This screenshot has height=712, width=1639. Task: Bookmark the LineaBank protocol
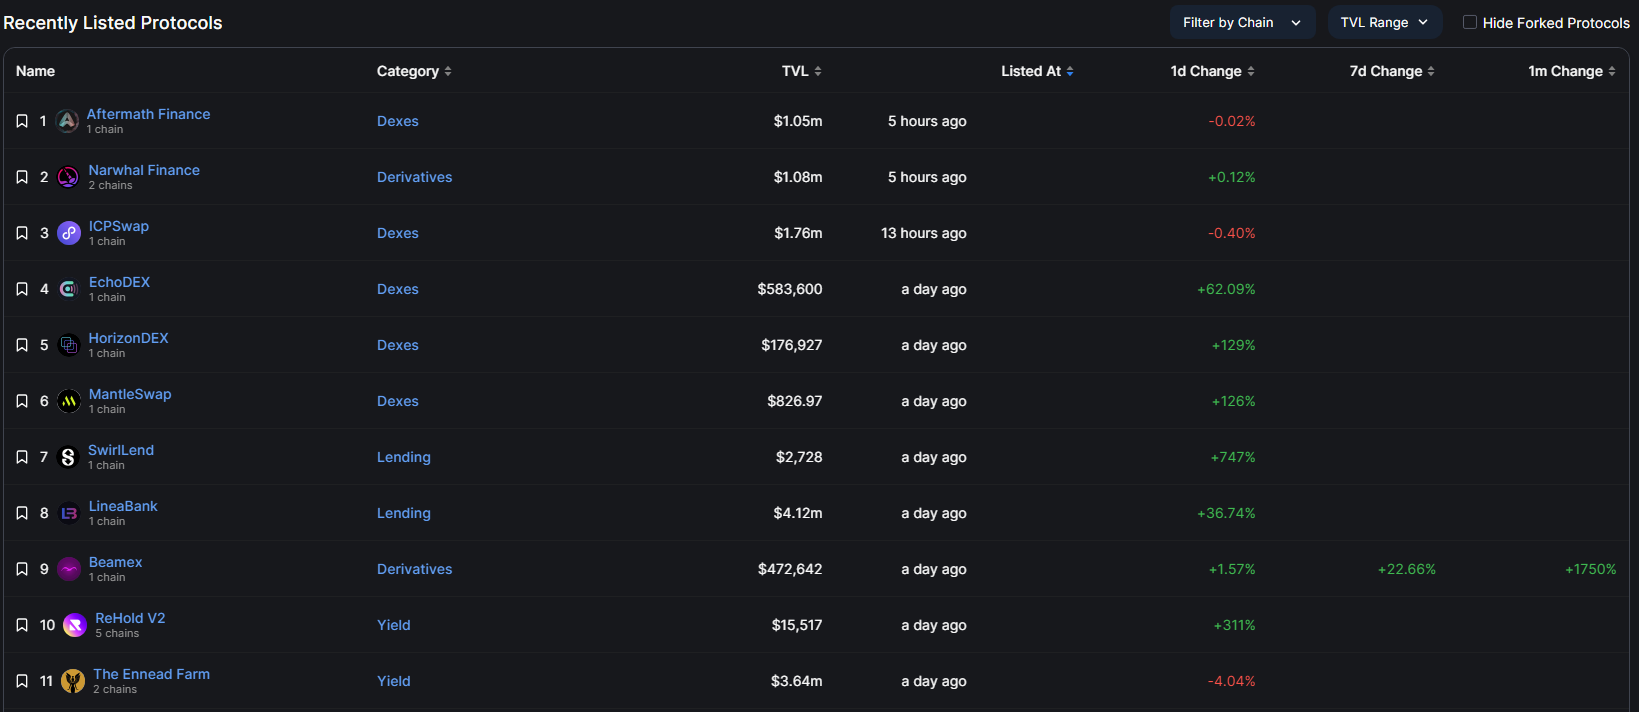coord(22,513)
